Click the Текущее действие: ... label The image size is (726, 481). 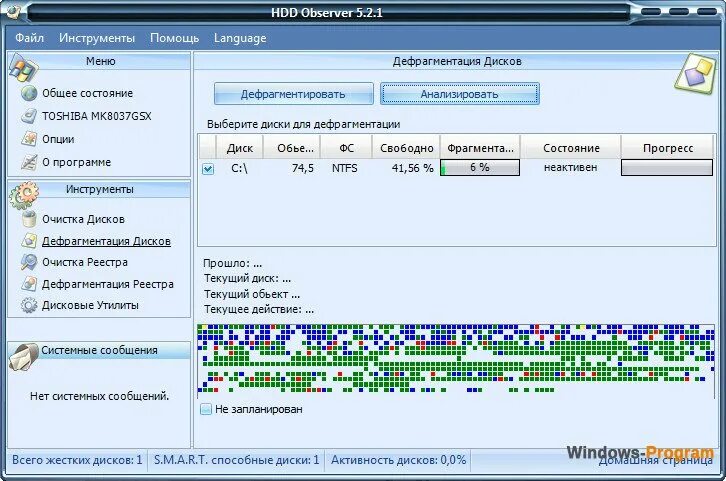click(259, 309)
